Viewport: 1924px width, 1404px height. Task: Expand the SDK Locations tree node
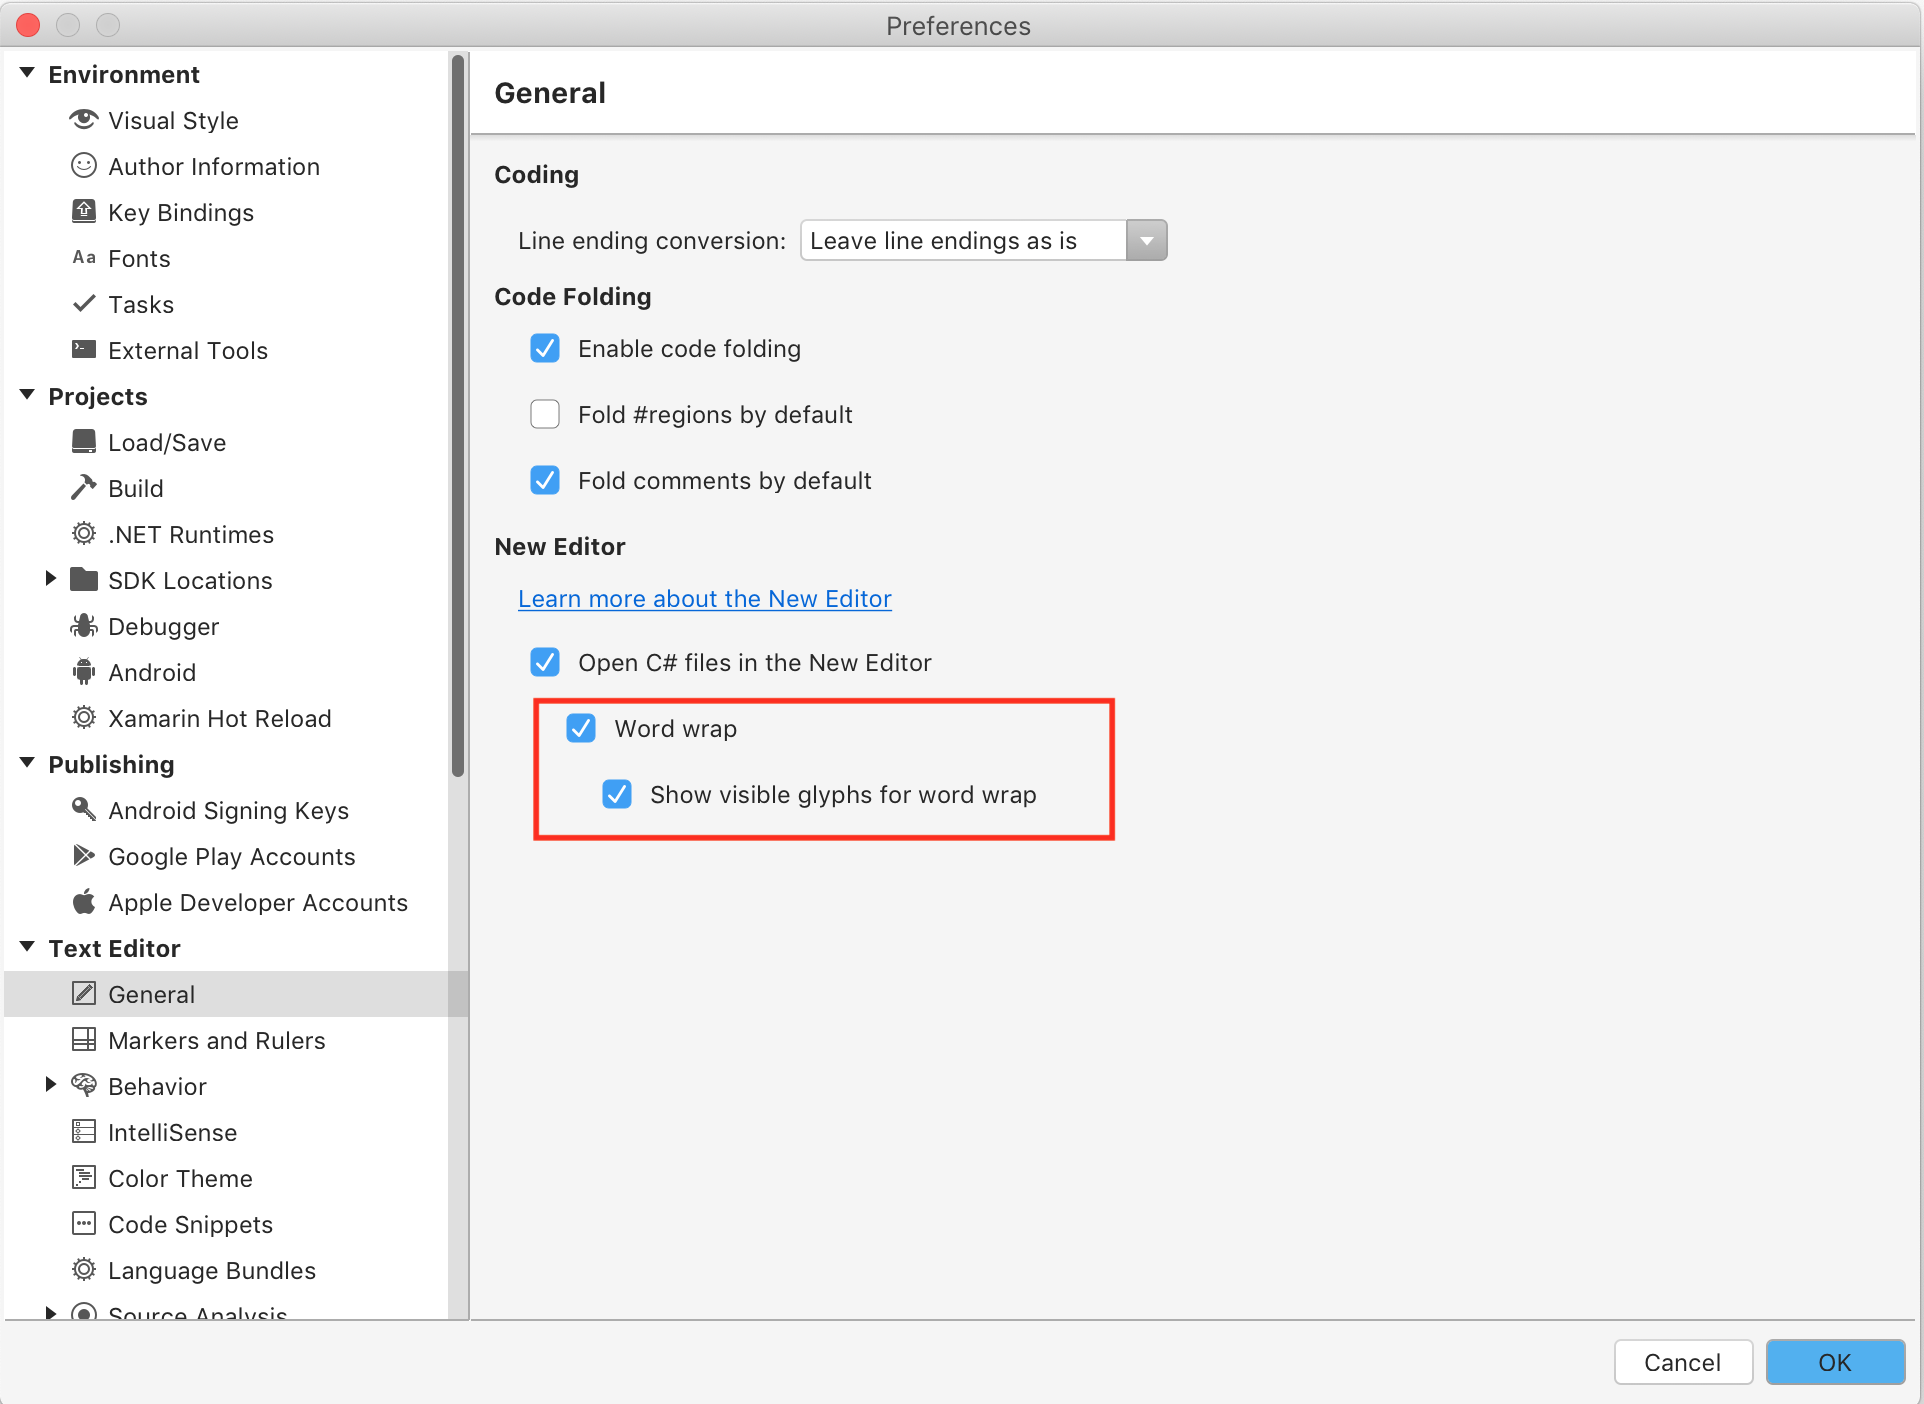50,580
